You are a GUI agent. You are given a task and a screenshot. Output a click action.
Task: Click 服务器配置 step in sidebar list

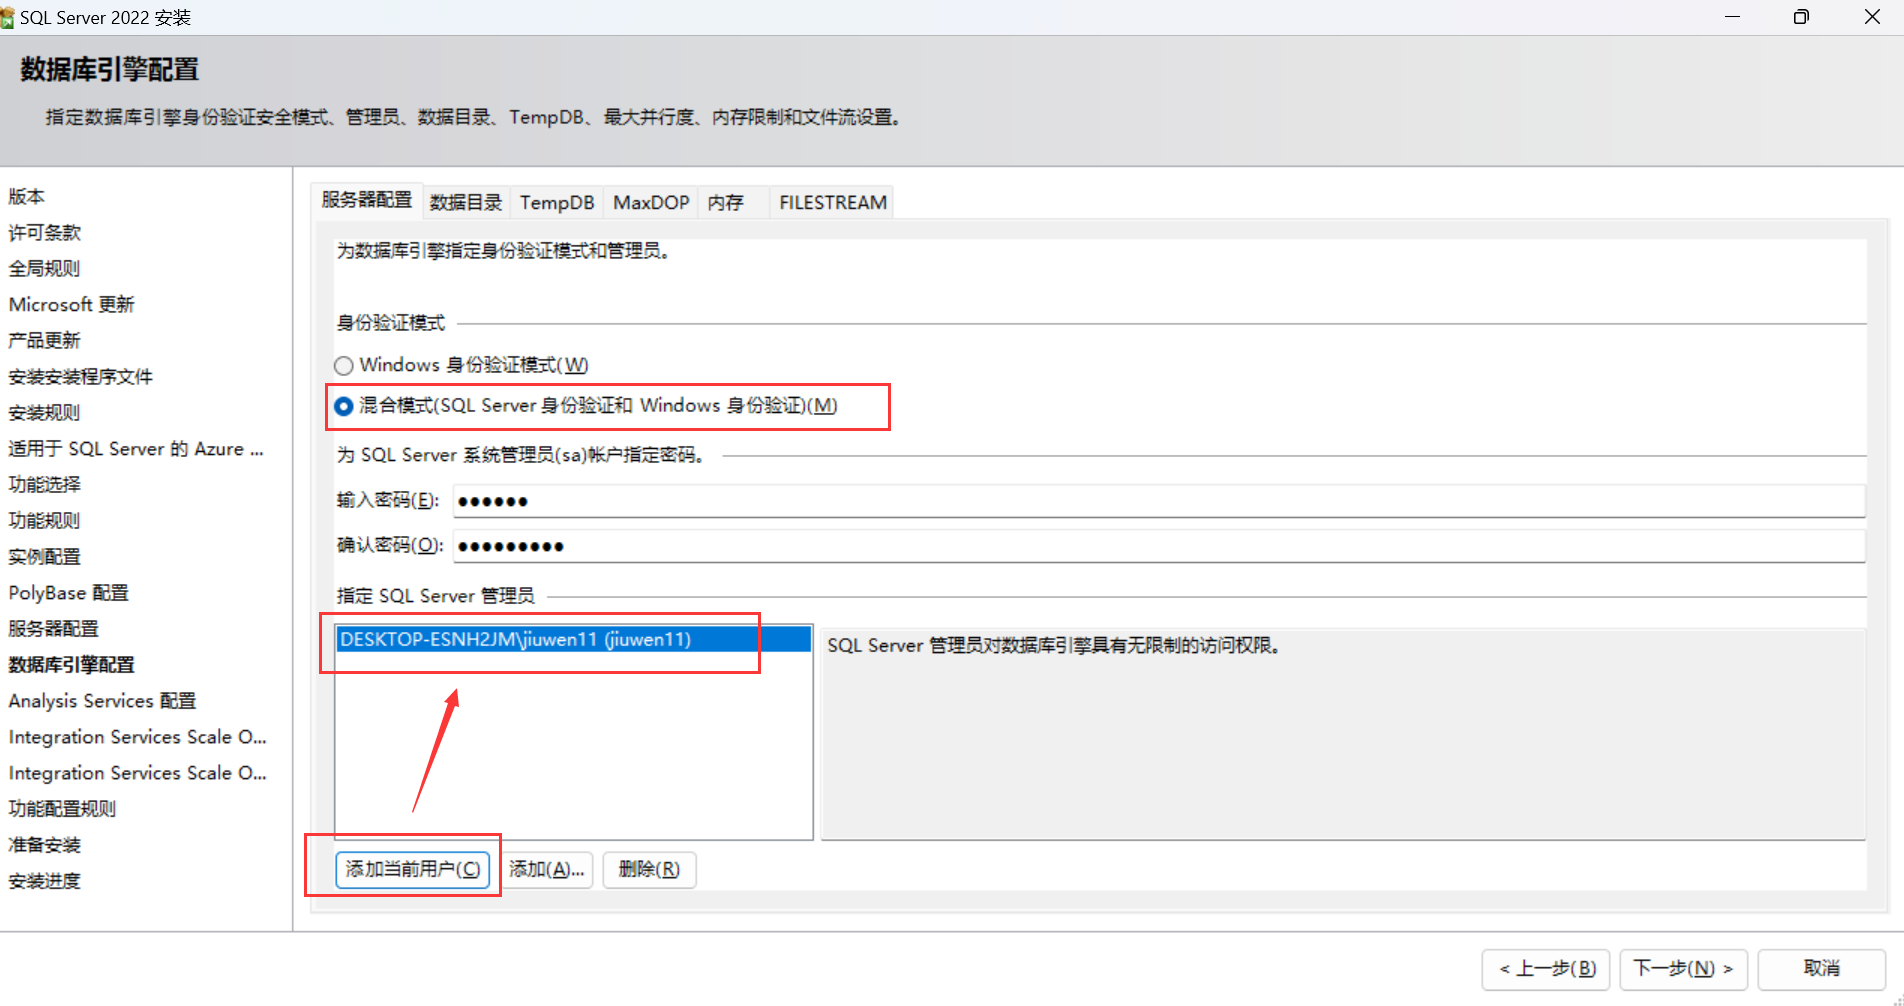coord(54,629)
